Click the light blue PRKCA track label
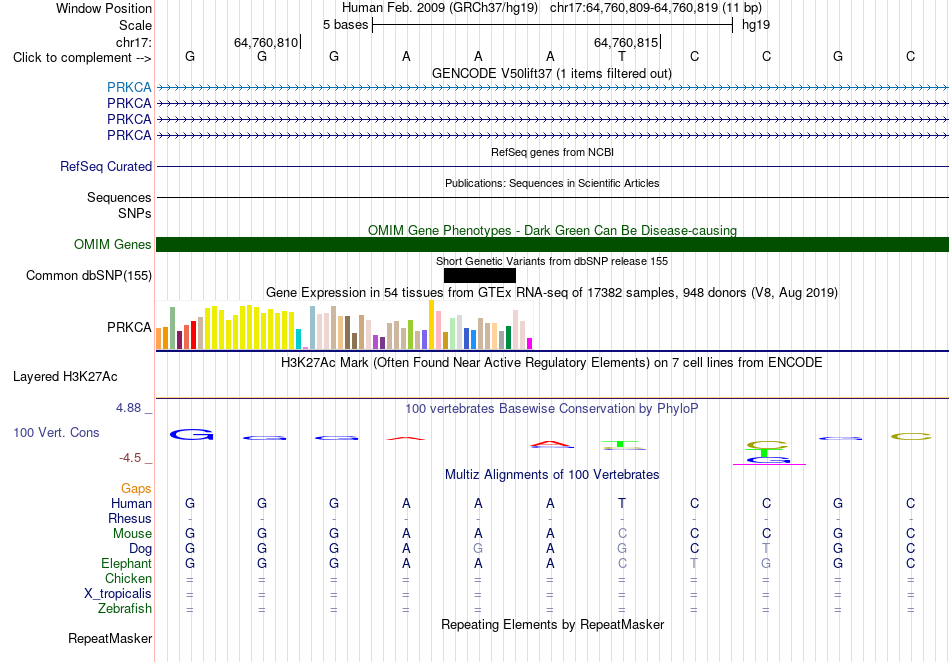This screenshot has width=950, height=662. (x=129, y=87)
